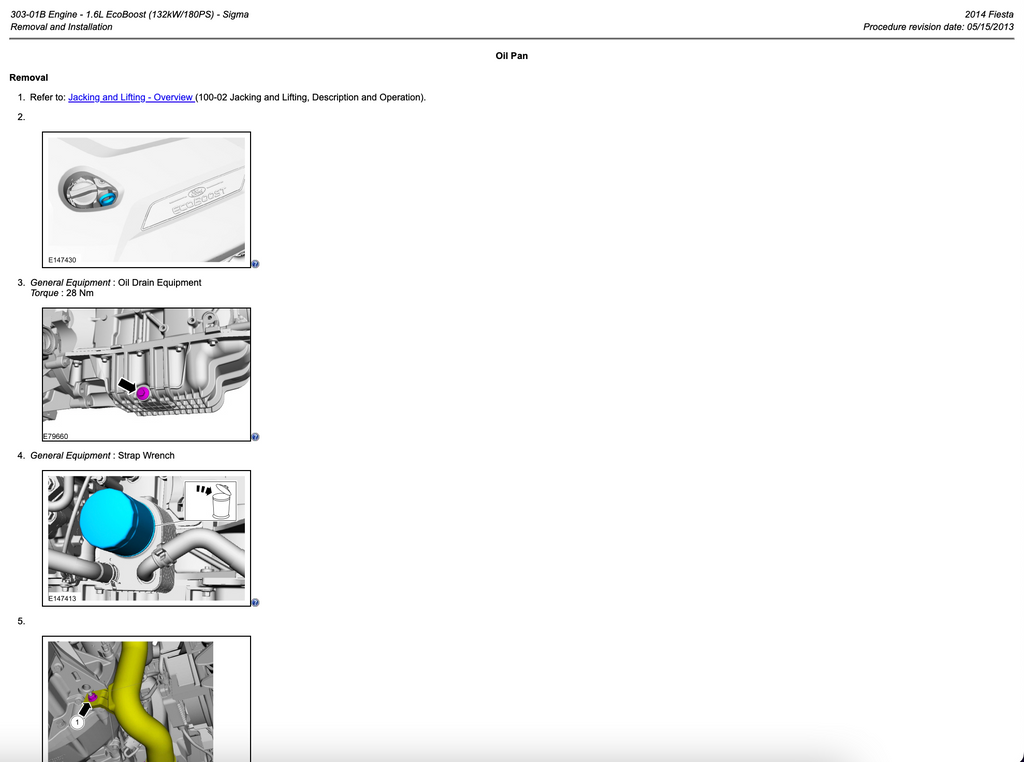Viewport: 1024px width, 762px height.
Task: Open the oil filter illustration E147413
Action: [x=146, y=538]
